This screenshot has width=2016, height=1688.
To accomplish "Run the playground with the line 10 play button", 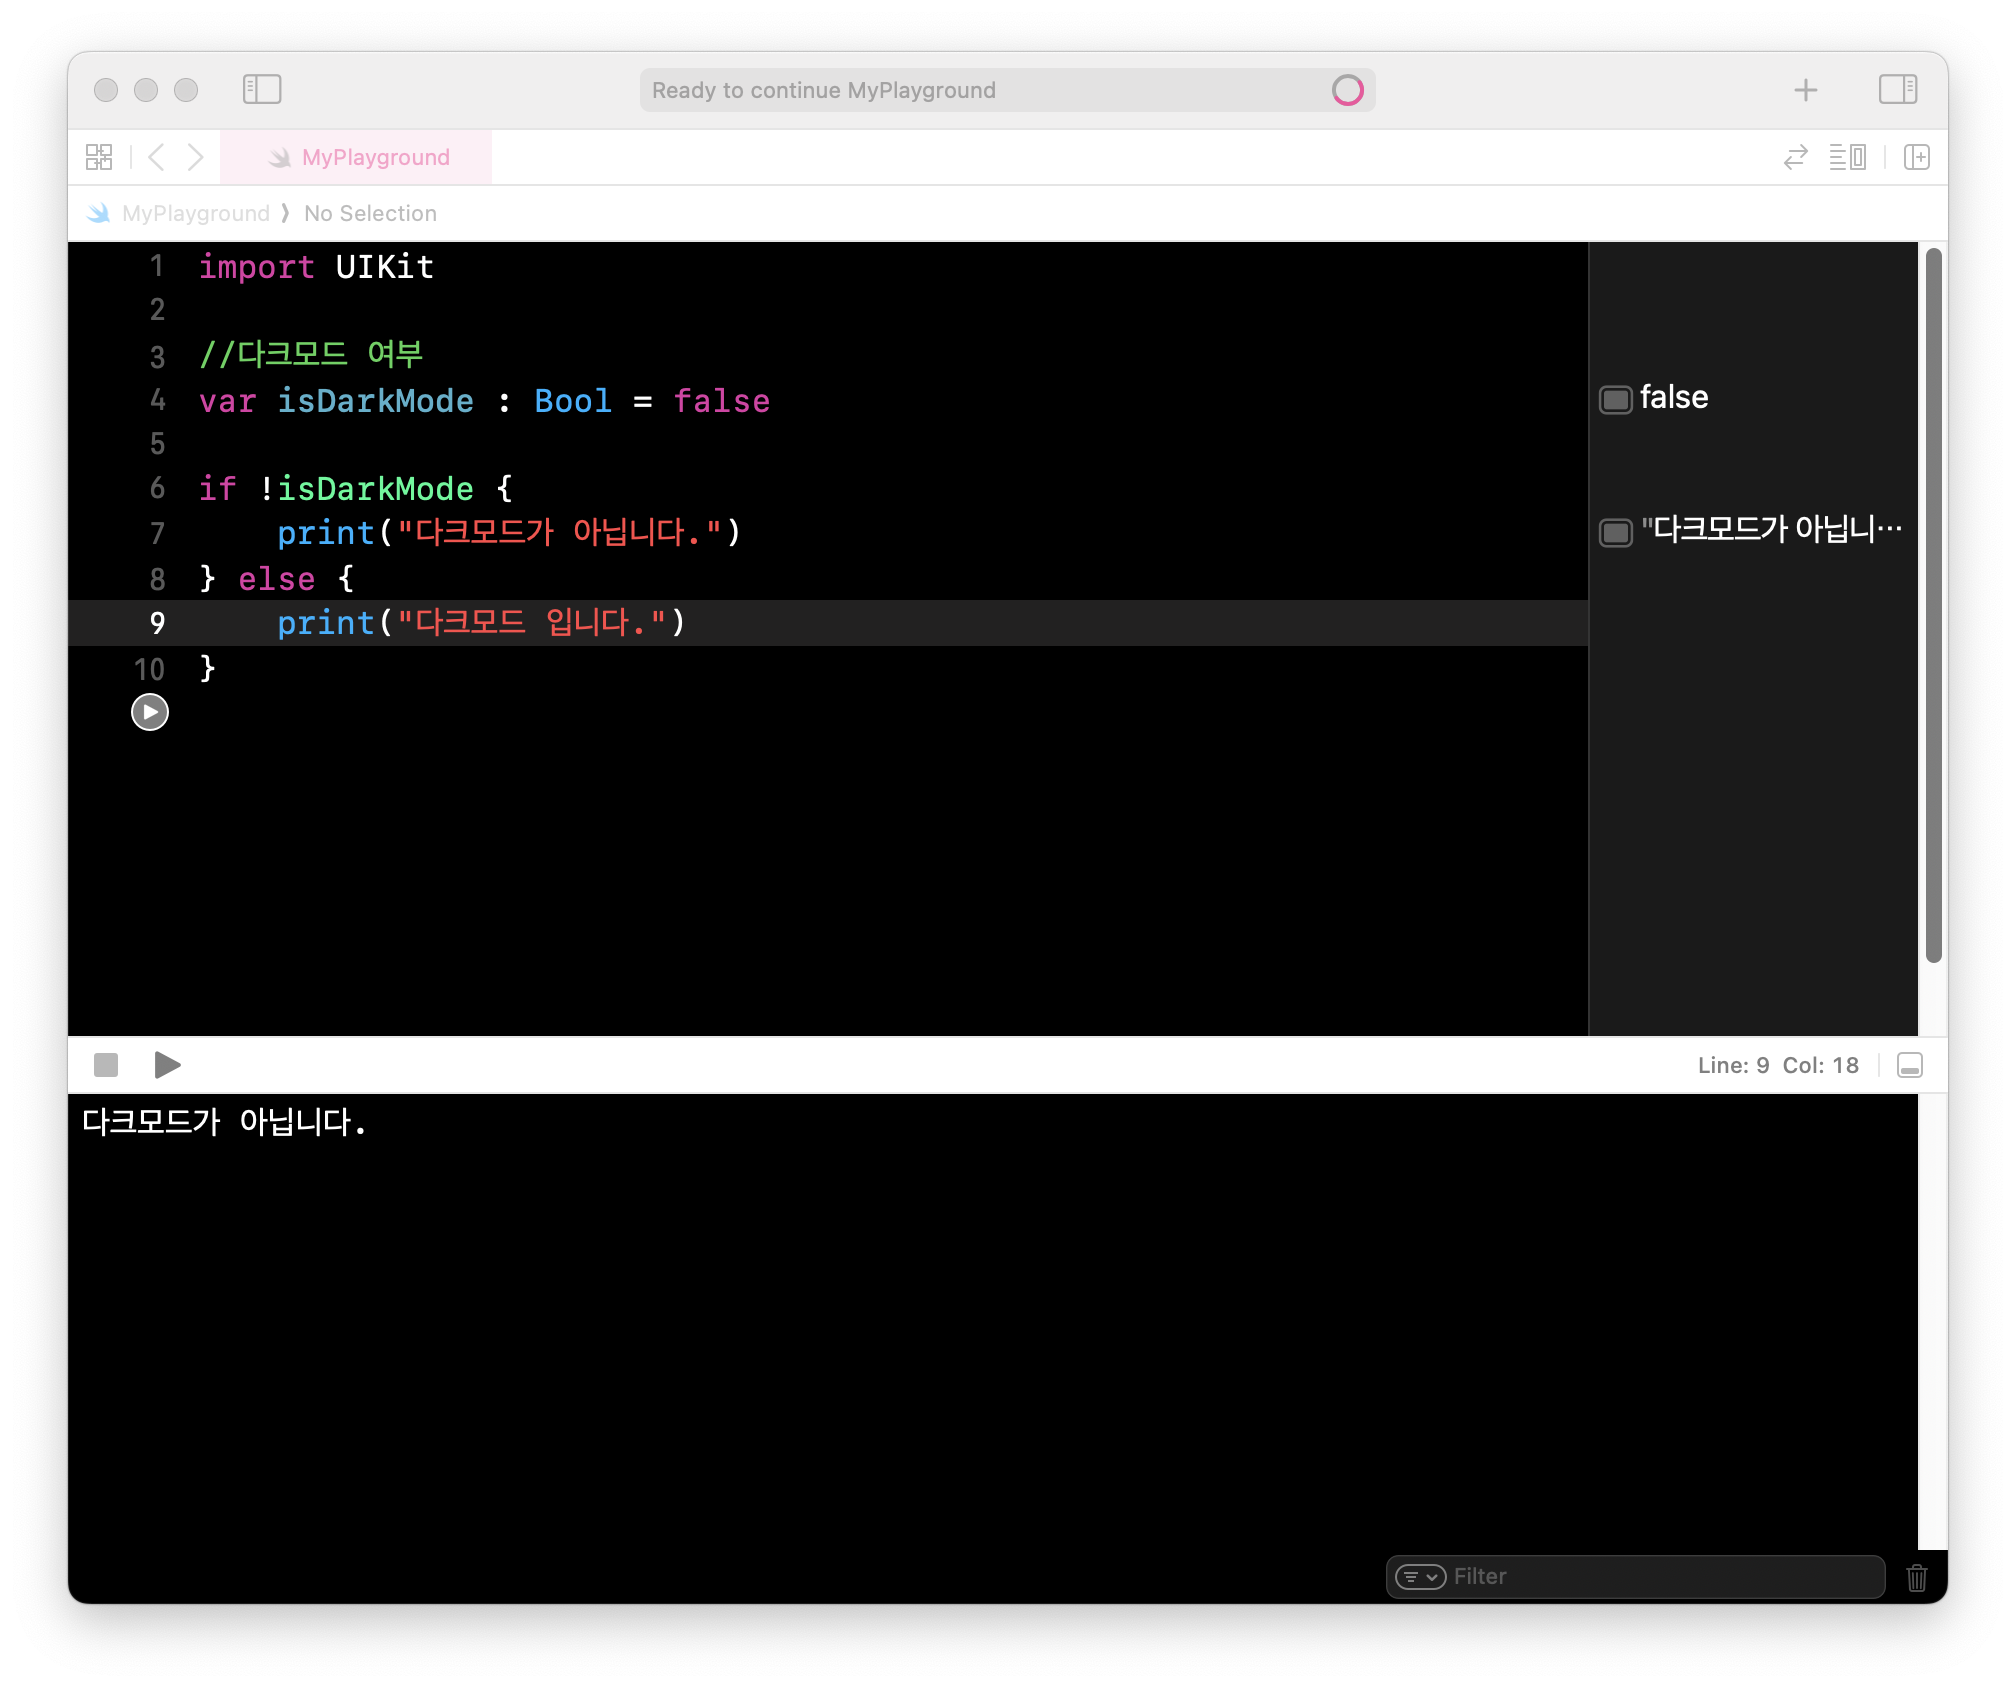I will point(150,712).
